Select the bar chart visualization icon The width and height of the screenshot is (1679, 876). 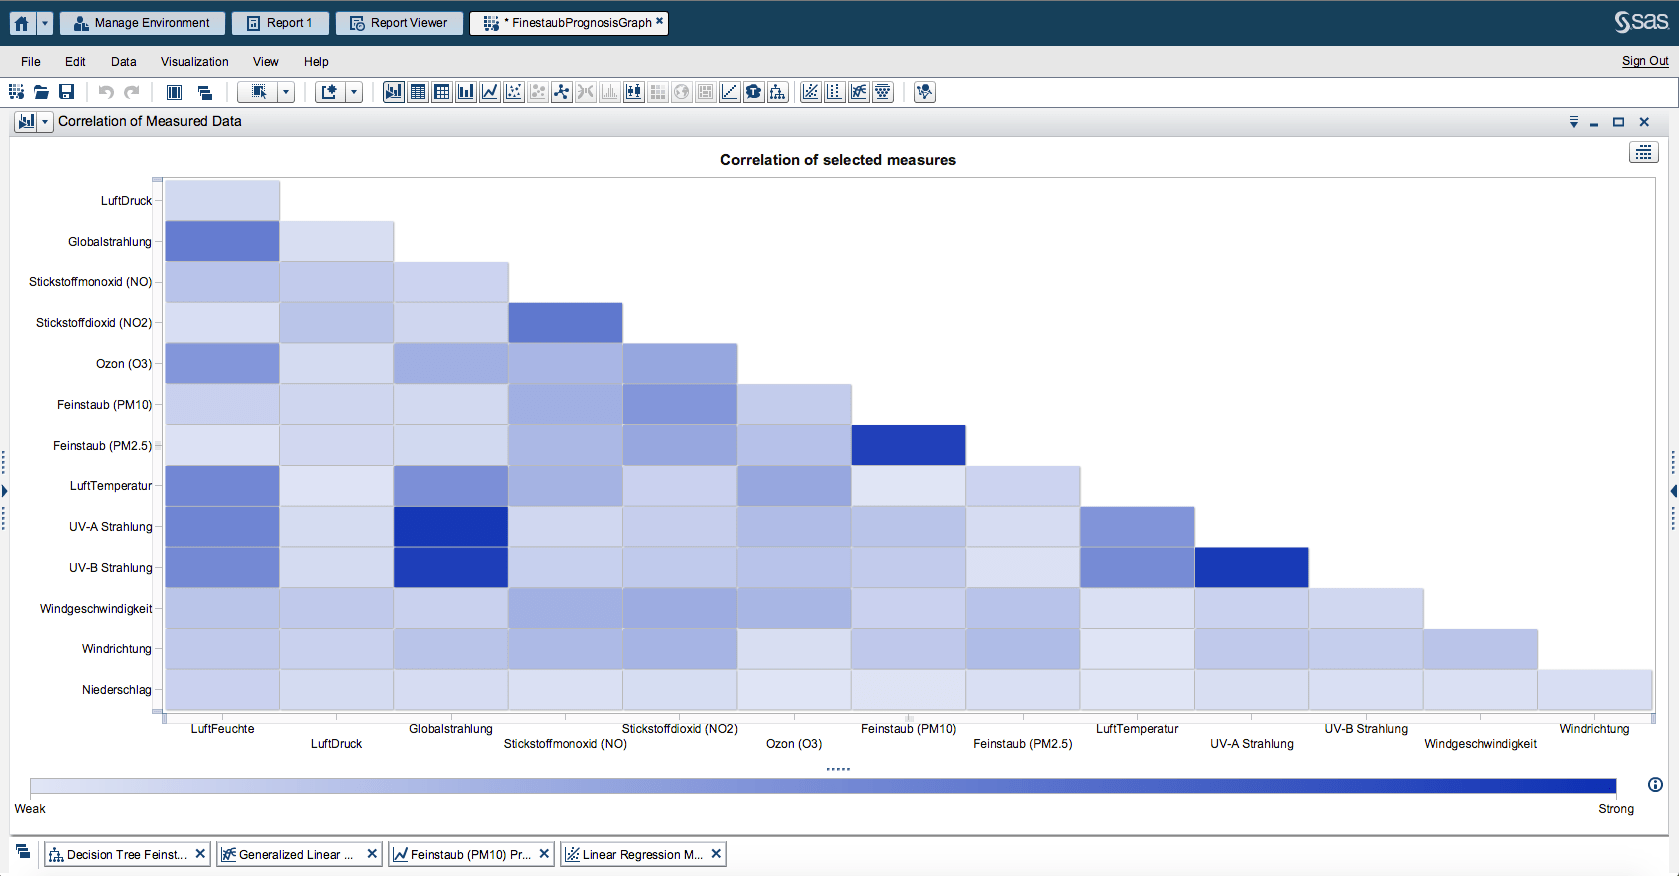point(466,92)
